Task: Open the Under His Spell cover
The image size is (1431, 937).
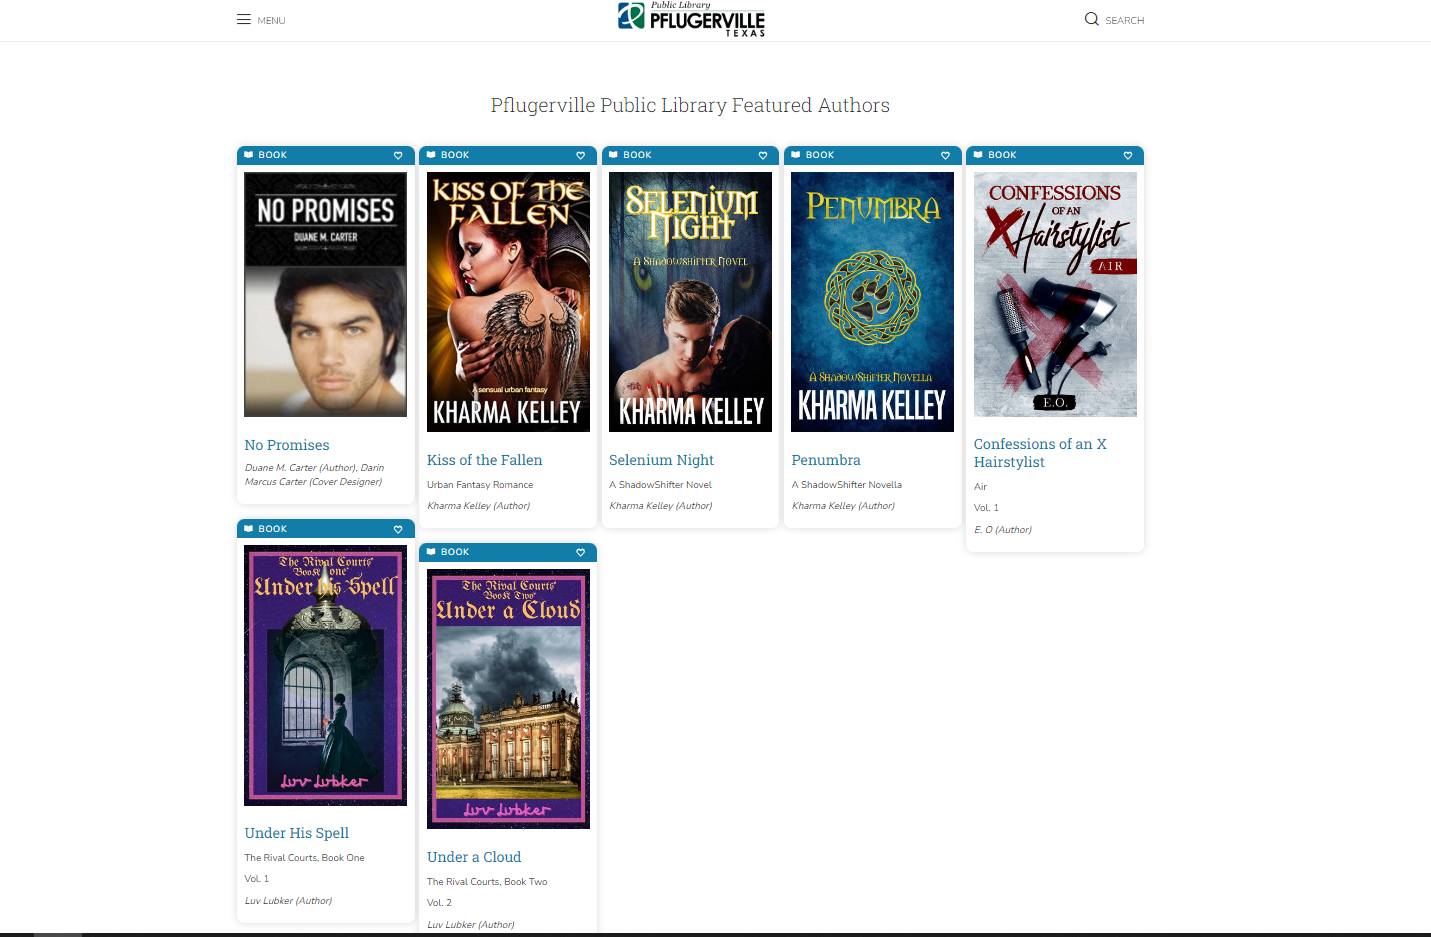Action: click(x=325, y=675)
